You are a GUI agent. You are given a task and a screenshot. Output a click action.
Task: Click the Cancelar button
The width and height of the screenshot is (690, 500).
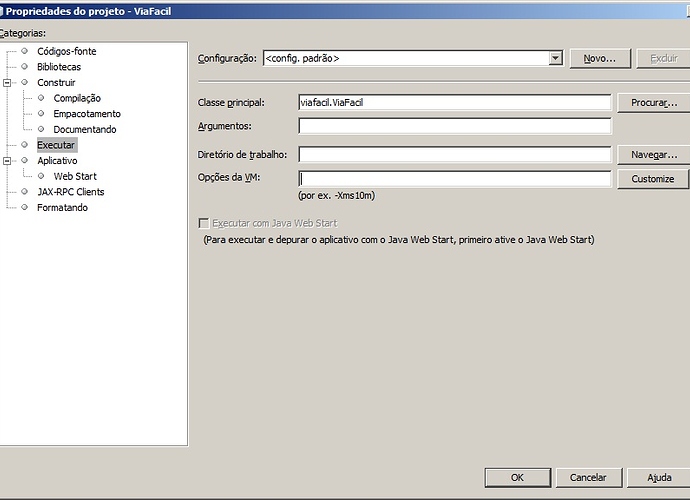(x=588, y=478)
